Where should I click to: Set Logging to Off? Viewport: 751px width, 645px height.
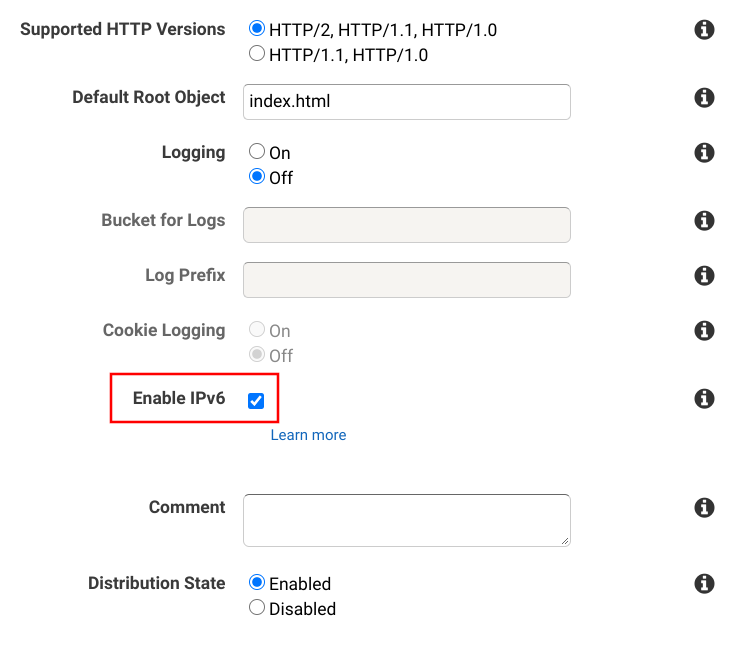click(257, 177)
